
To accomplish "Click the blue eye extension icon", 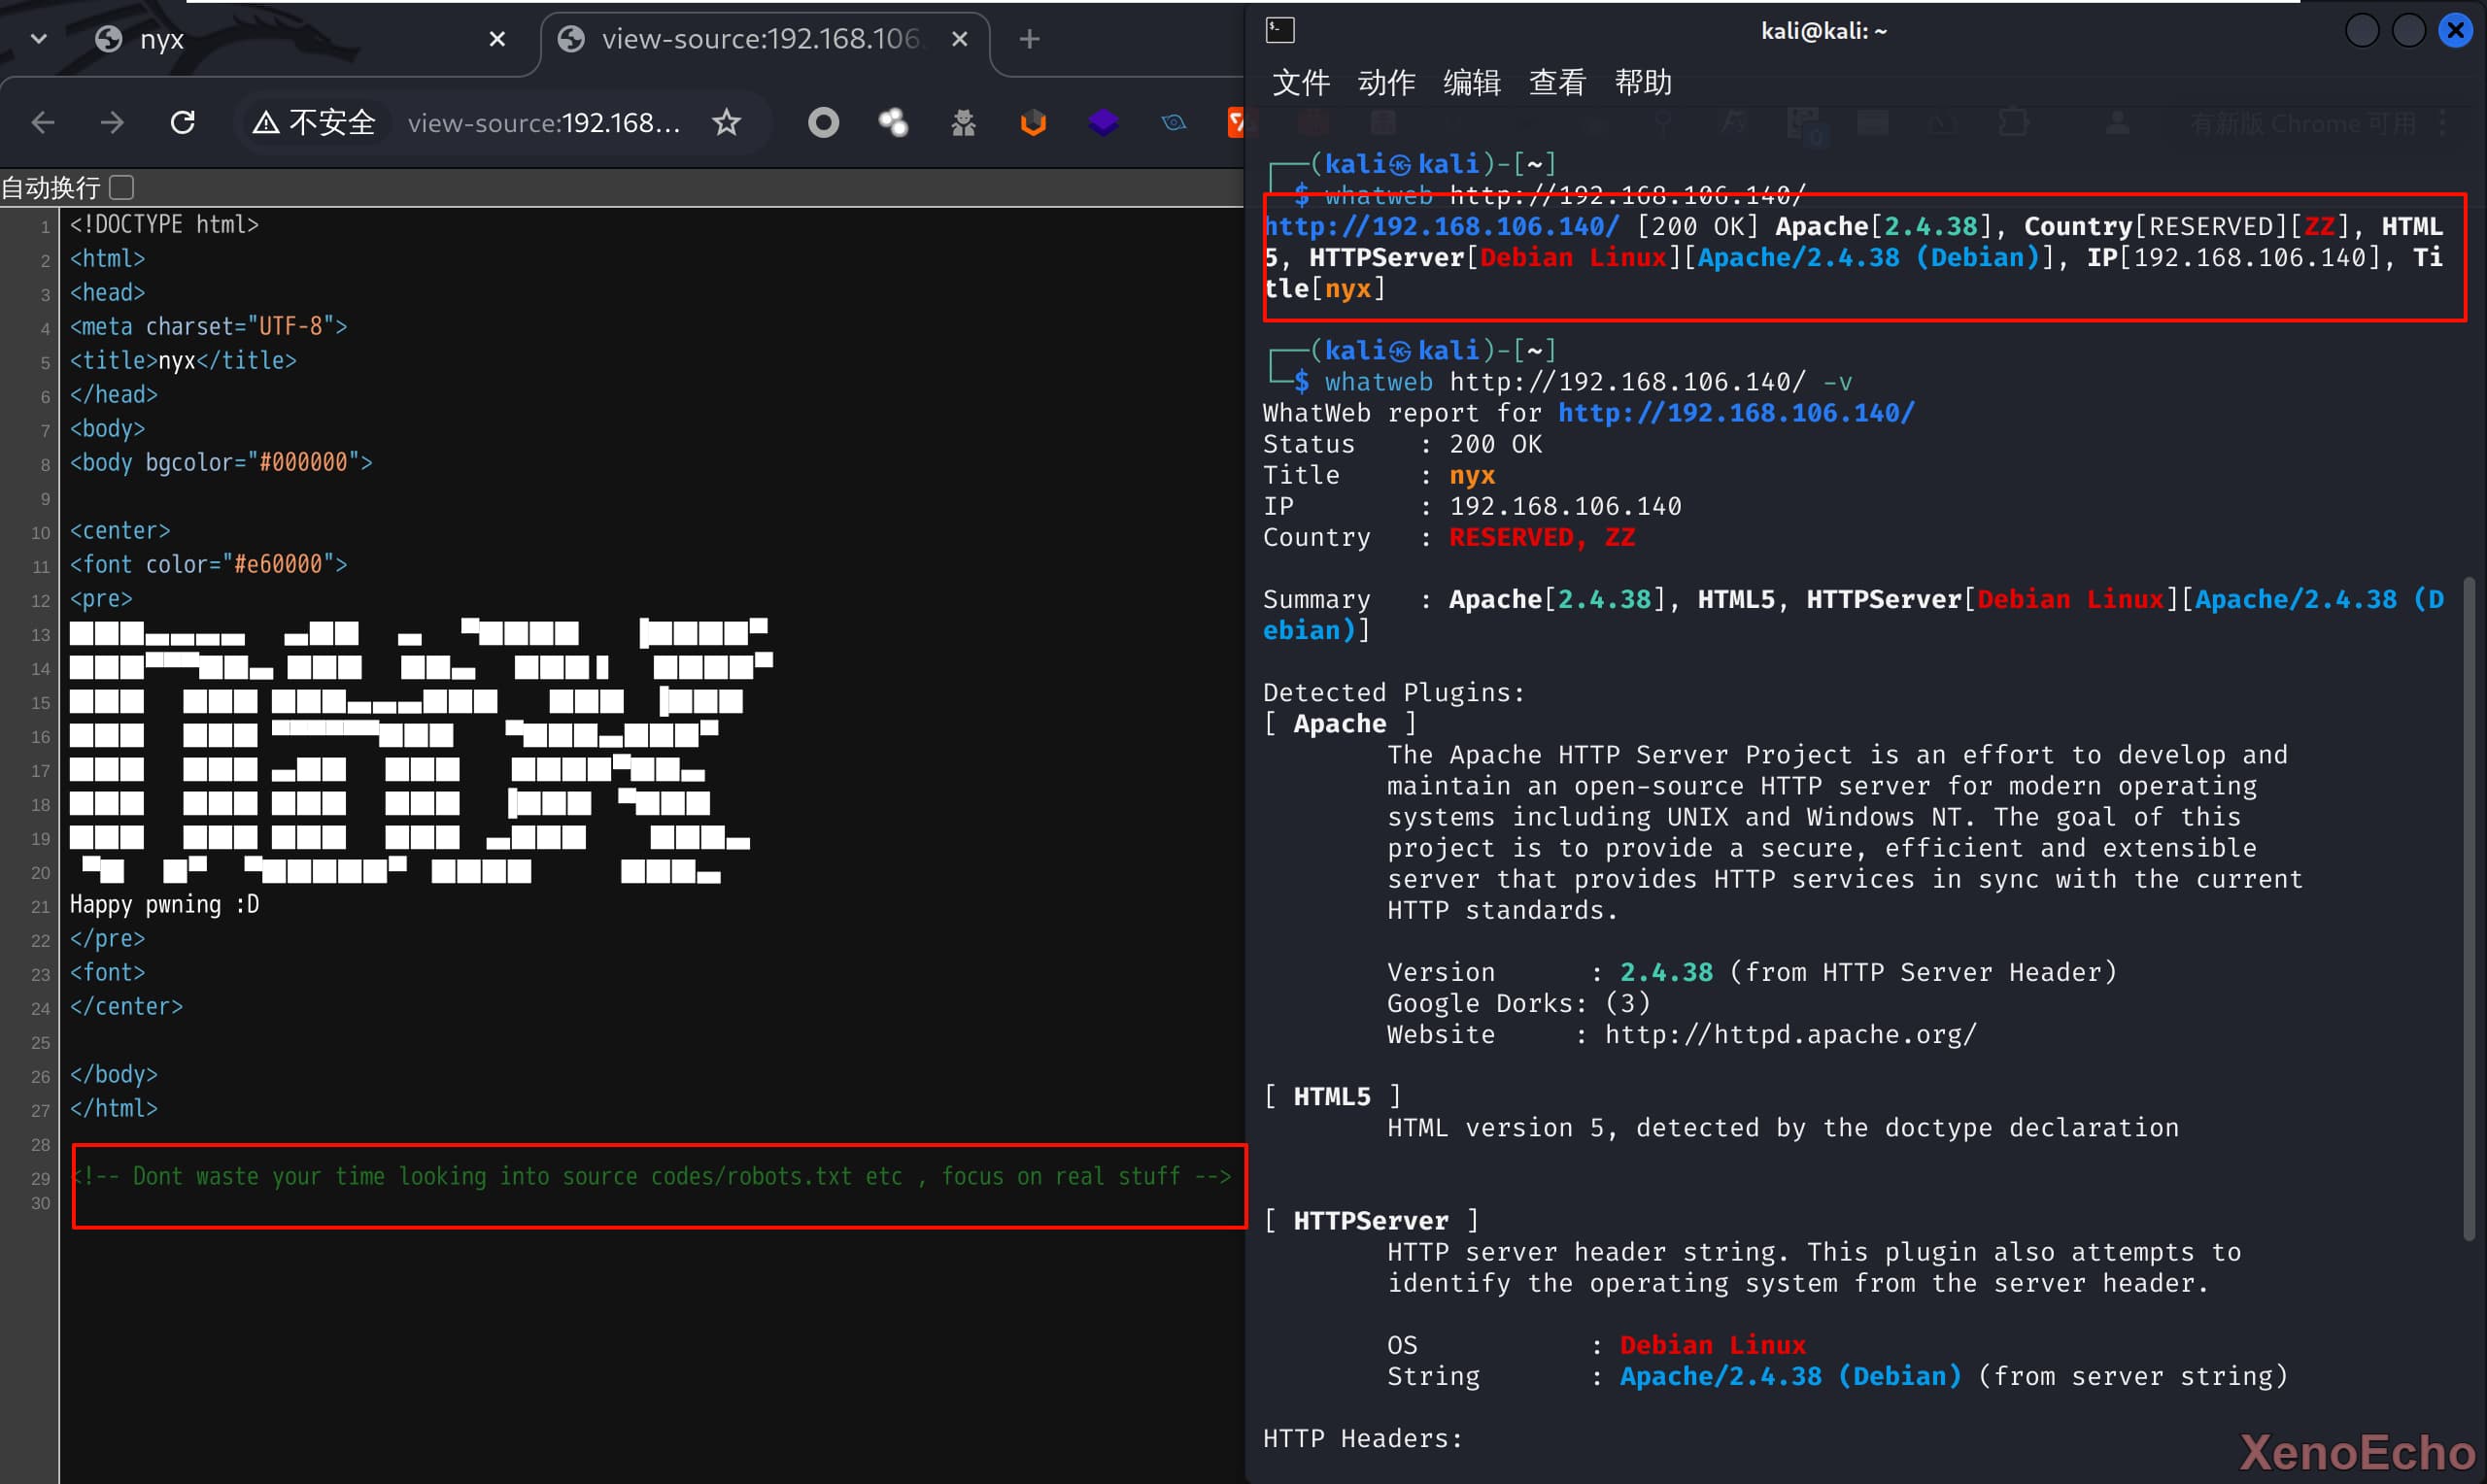I will tap(1173, 123).
